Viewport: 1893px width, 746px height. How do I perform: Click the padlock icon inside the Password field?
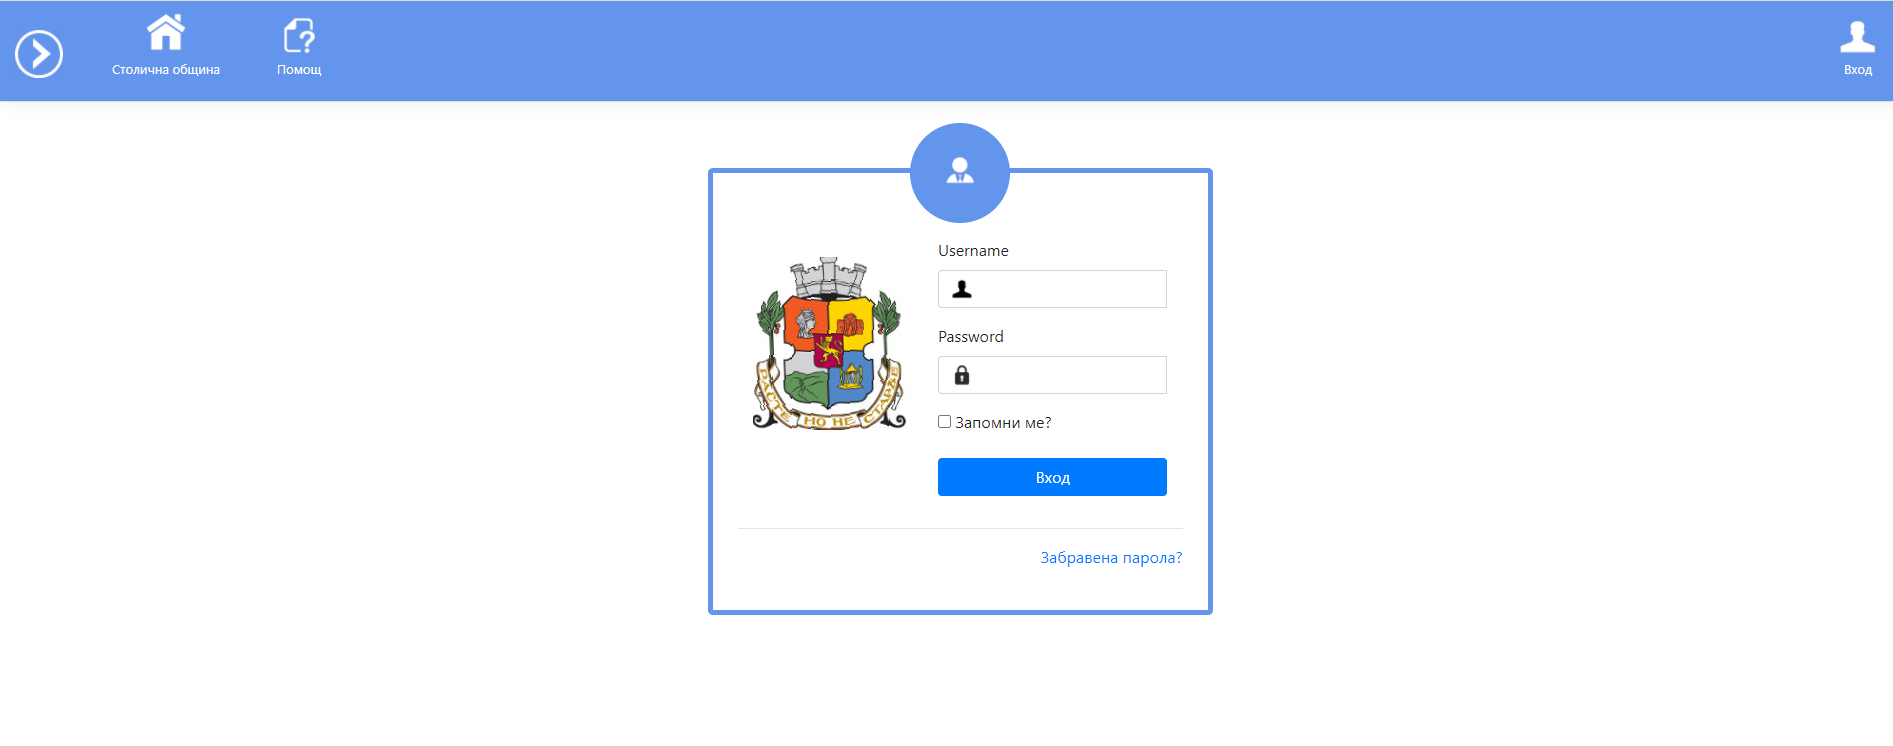click(962, 375)
